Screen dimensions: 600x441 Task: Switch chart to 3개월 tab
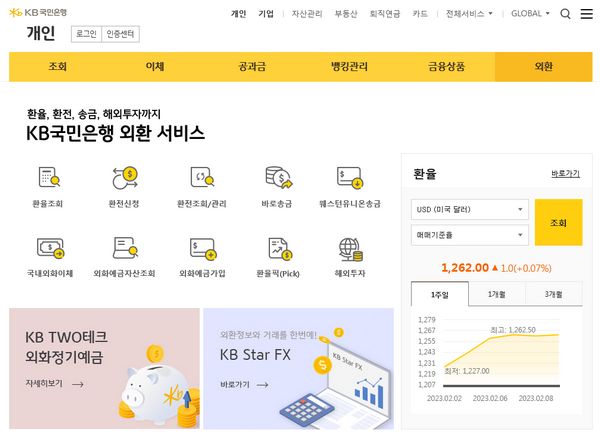coord(554,294)
